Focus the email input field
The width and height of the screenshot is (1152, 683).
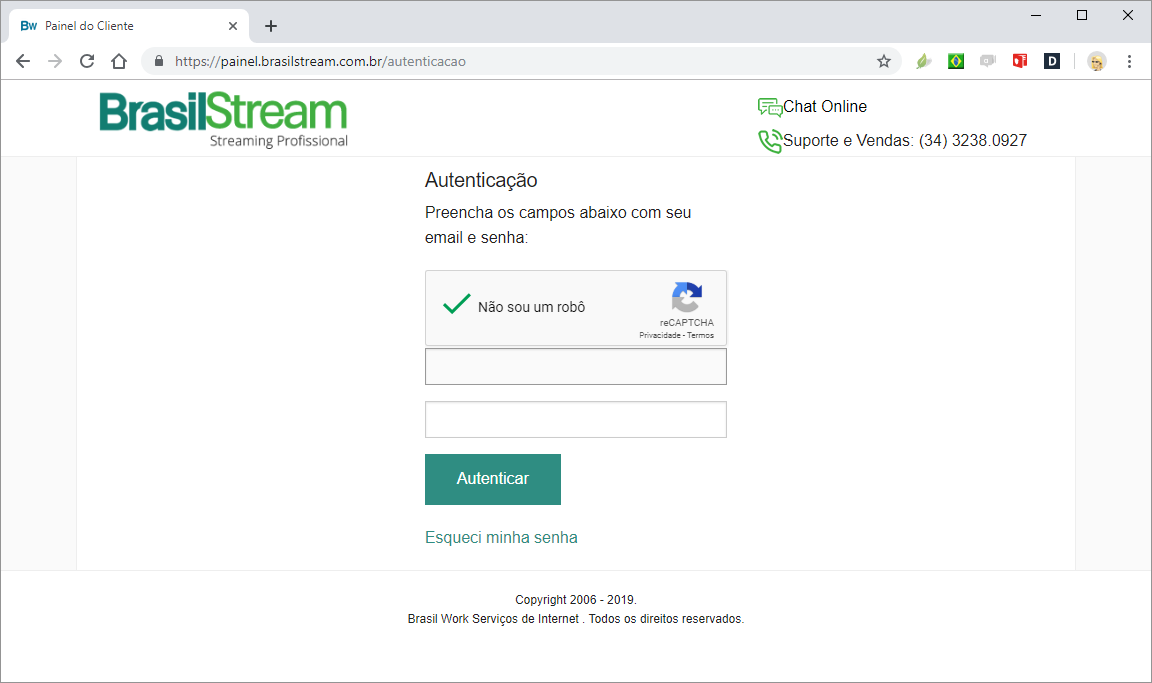(x=575, y=366)
